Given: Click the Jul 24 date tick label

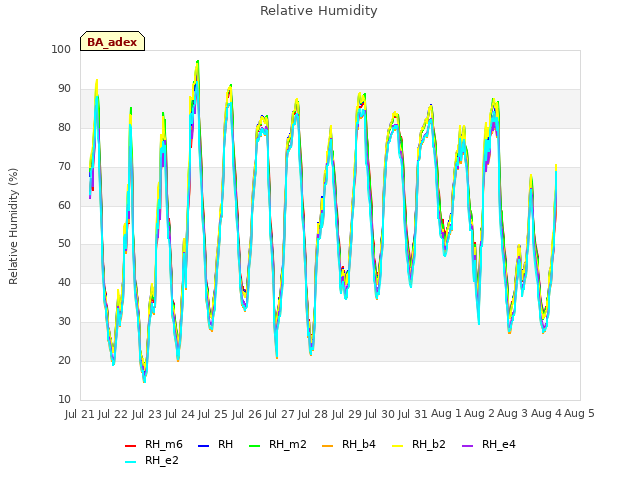Looking at the screenshot, I should [x=179, y=414].
